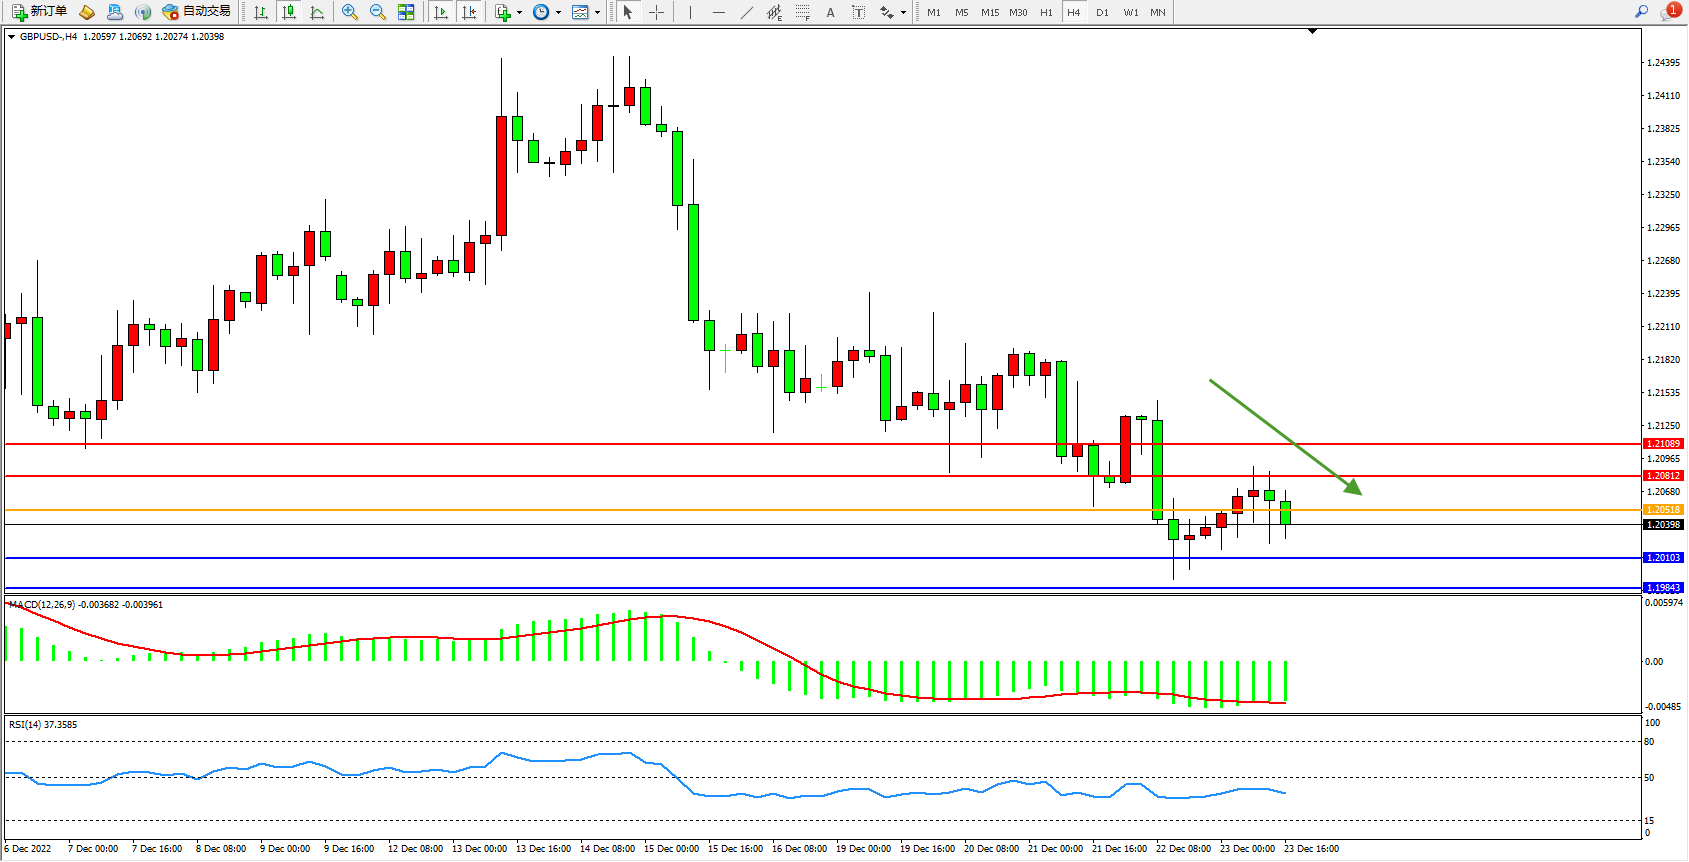The width and height of the screenshot is (1689, 862).
Task: Select the line chart display icon
Action: [317, 12]
